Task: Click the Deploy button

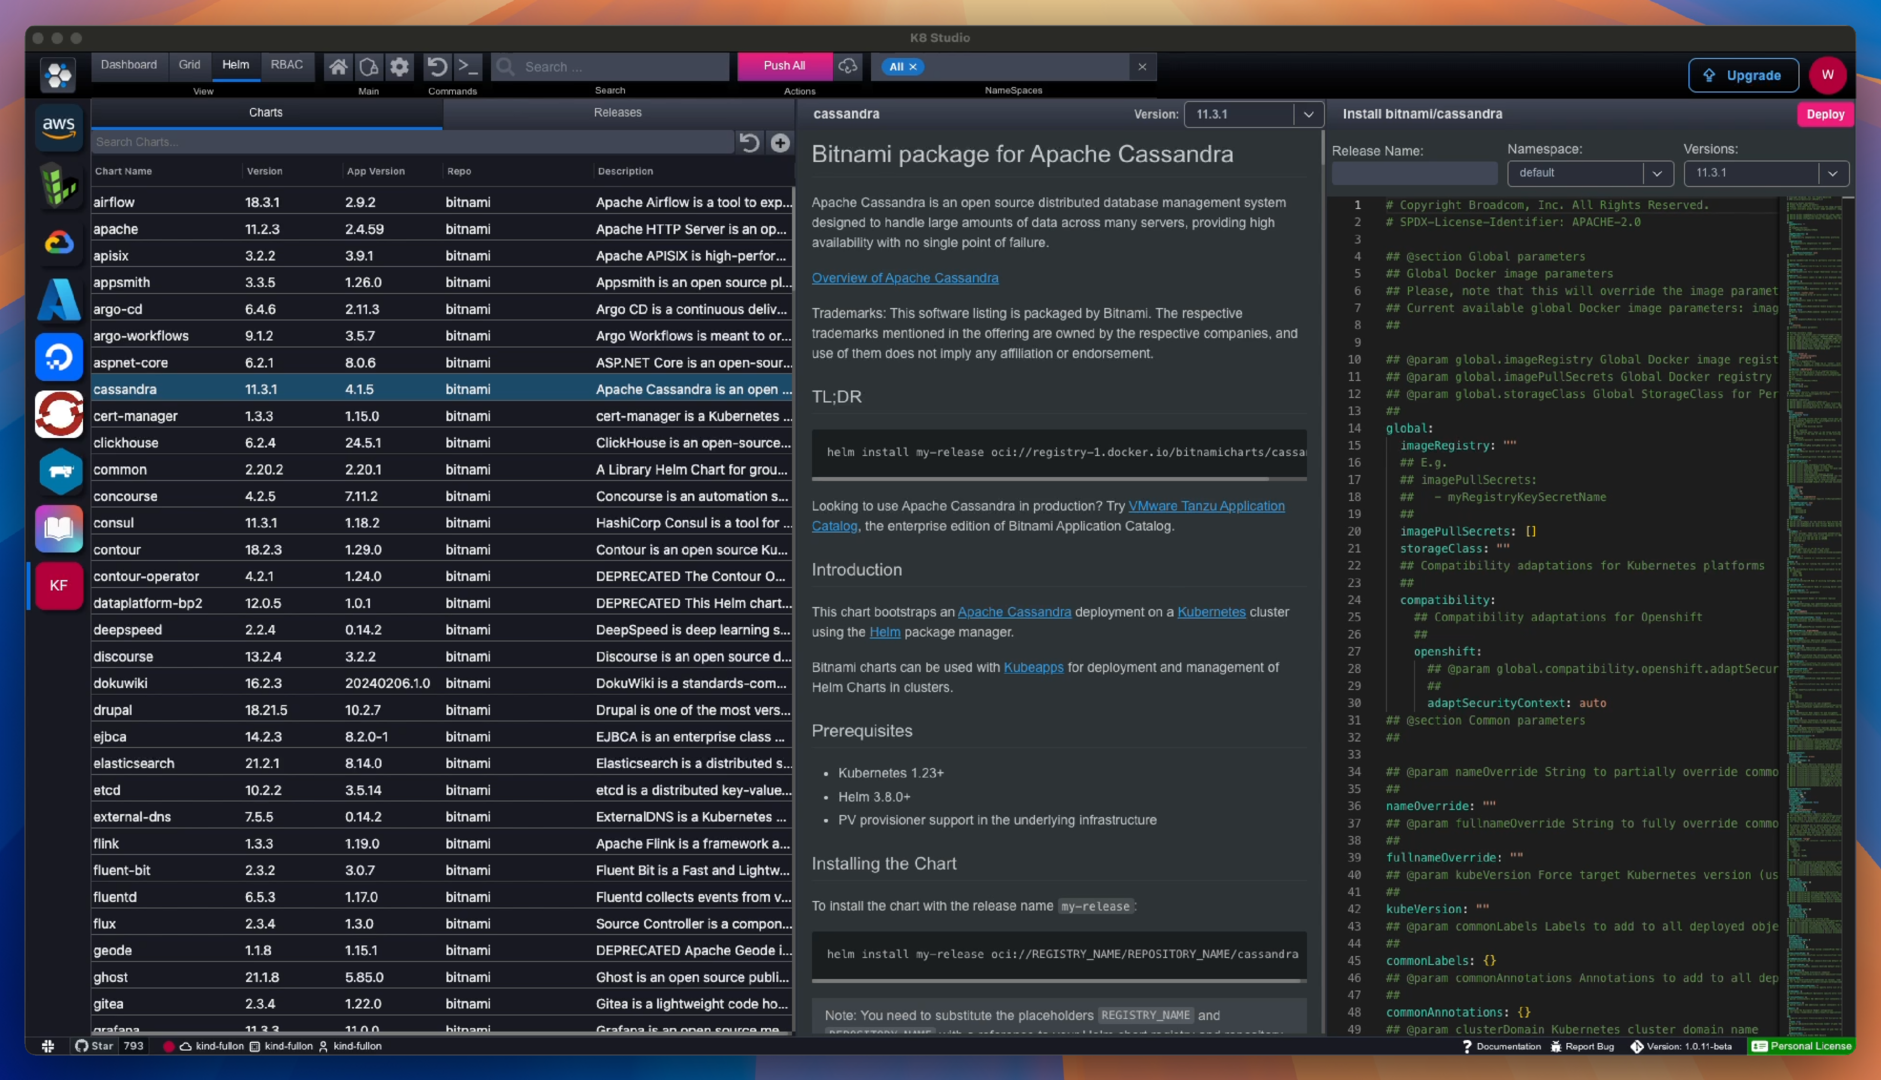Action: [1825, 114]
